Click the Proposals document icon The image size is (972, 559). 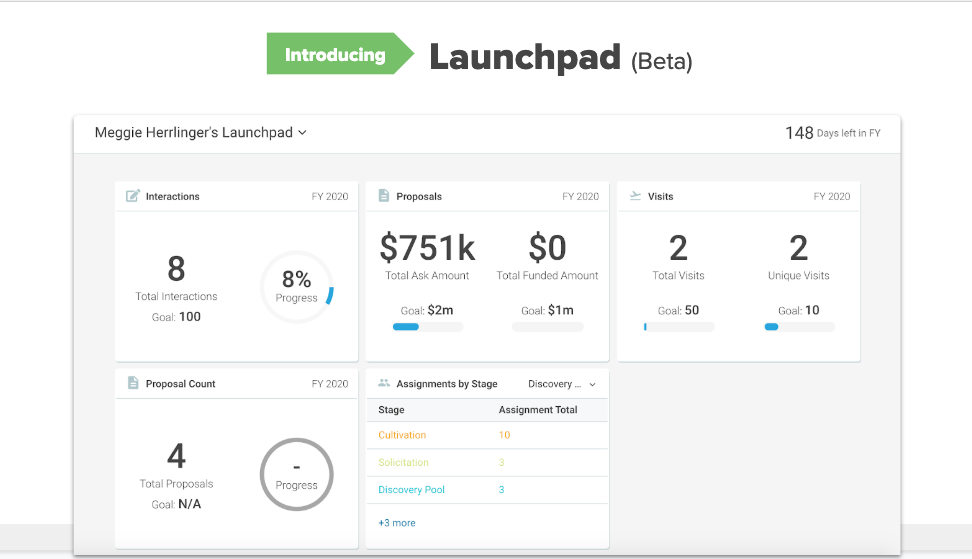tap(384, 196)
